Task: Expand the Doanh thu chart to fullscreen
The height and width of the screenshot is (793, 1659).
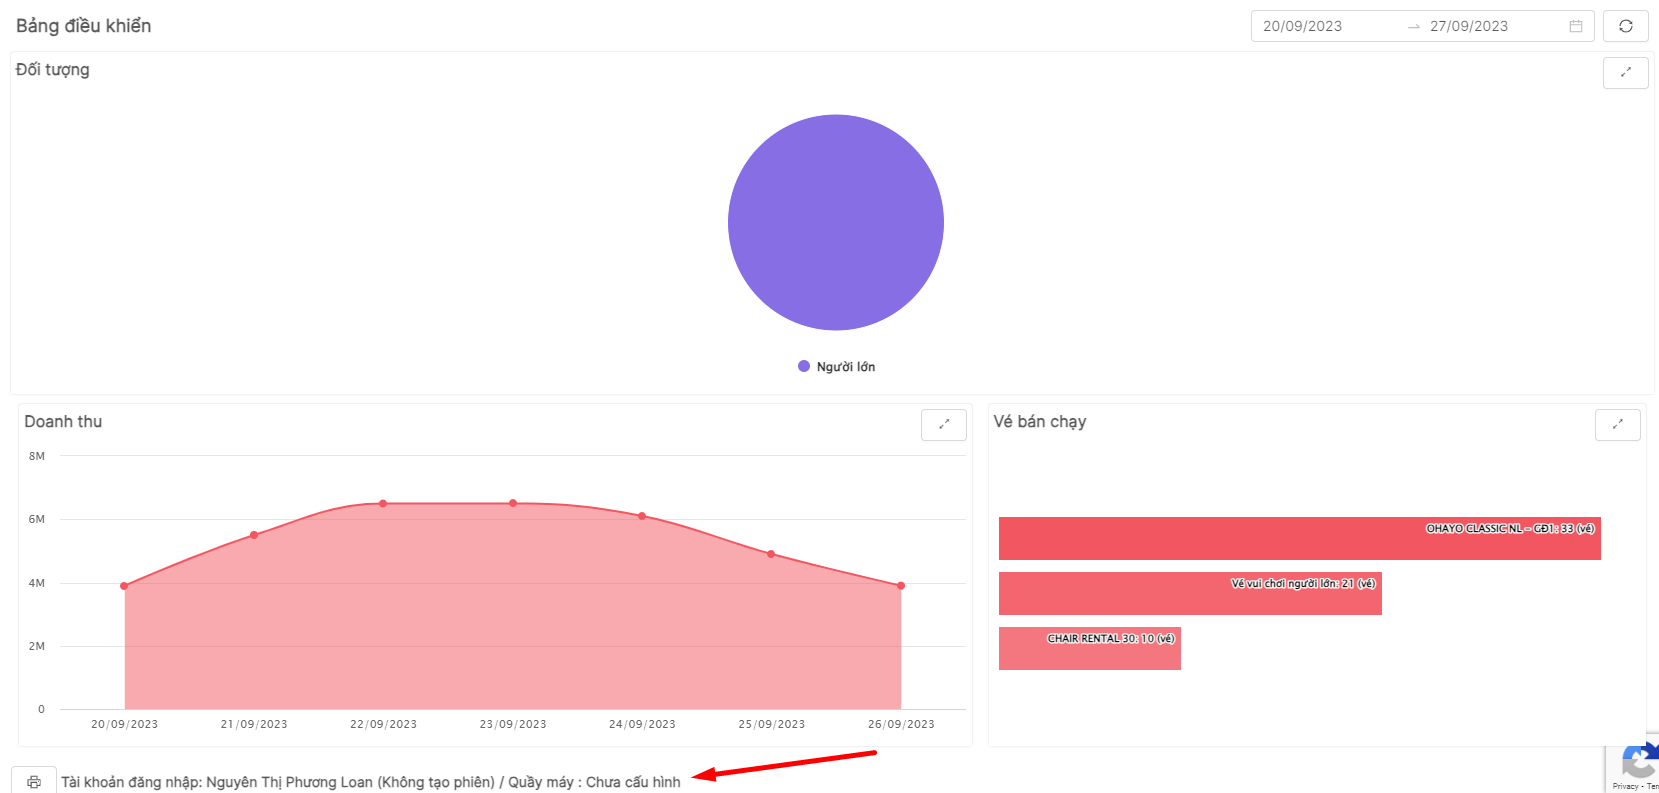Action: click(x=943, y=424)
